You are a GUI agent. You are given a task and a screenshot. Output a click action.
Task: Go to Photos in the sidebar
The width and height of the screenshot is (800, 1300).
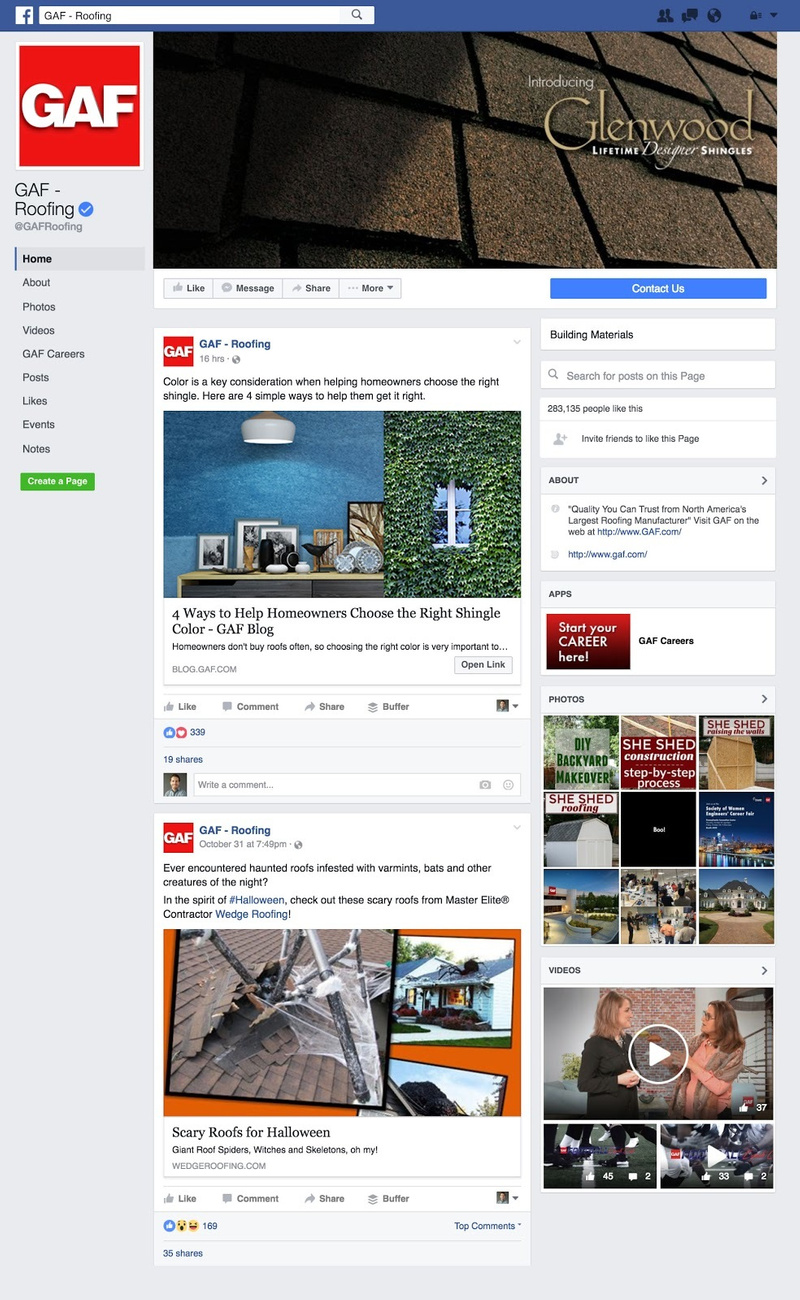tap(39, 307)
